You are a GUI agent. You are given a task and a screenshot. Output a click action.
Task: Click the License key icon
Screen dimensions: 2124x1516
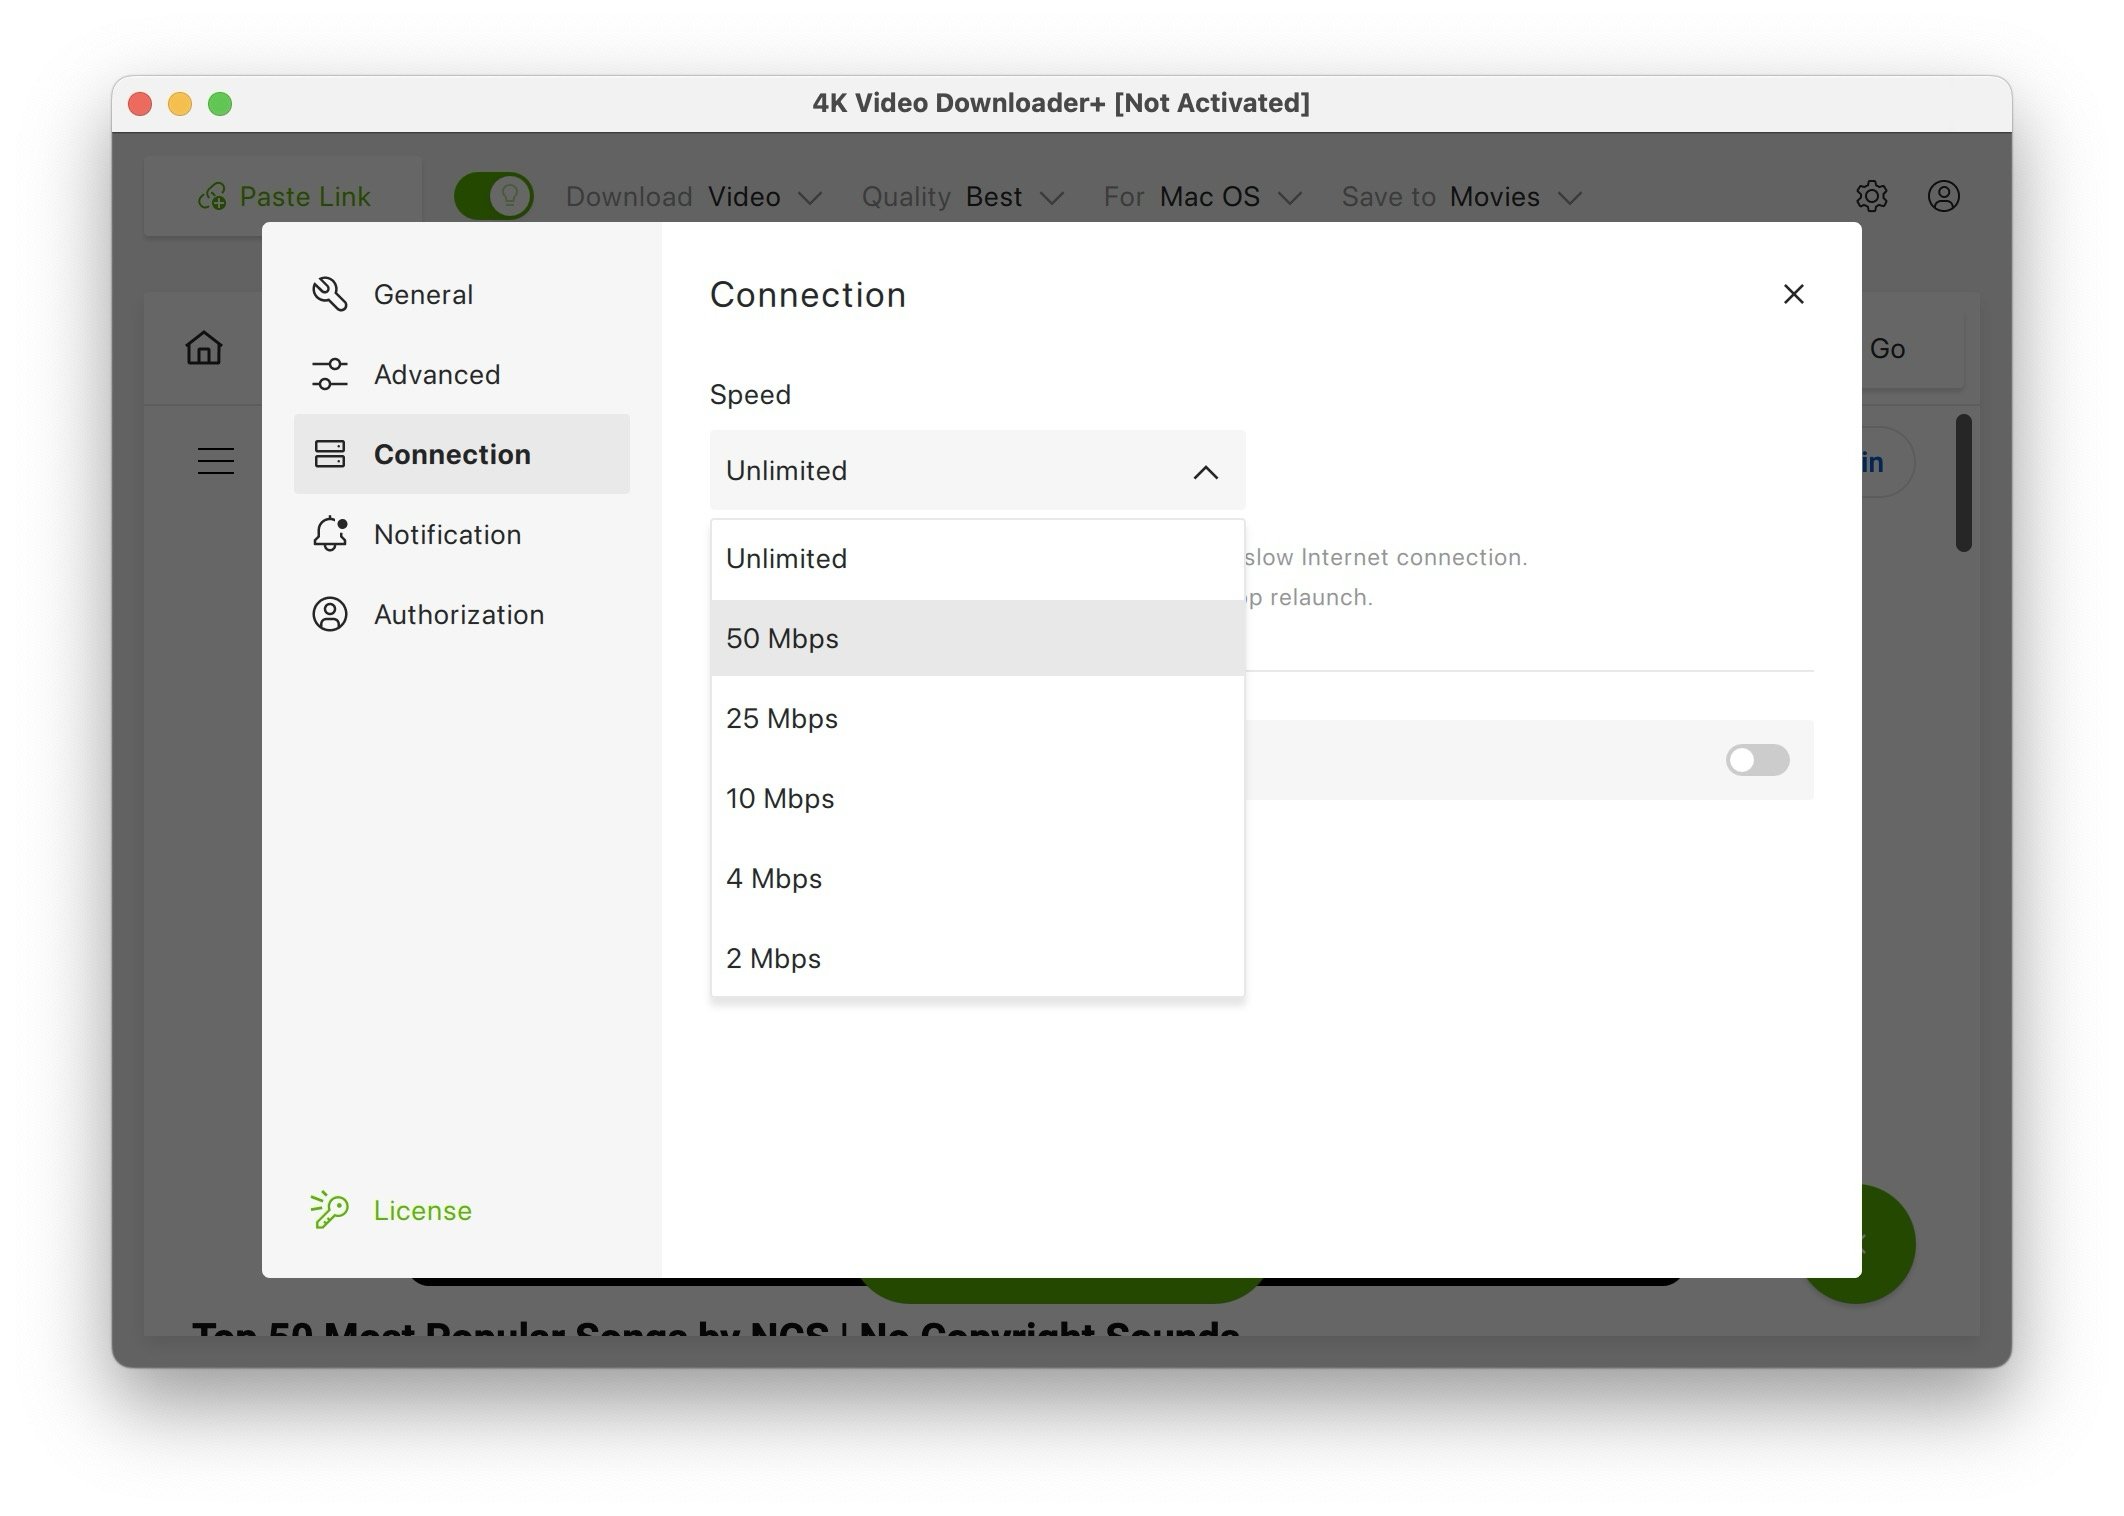(x=328, y=1211)
